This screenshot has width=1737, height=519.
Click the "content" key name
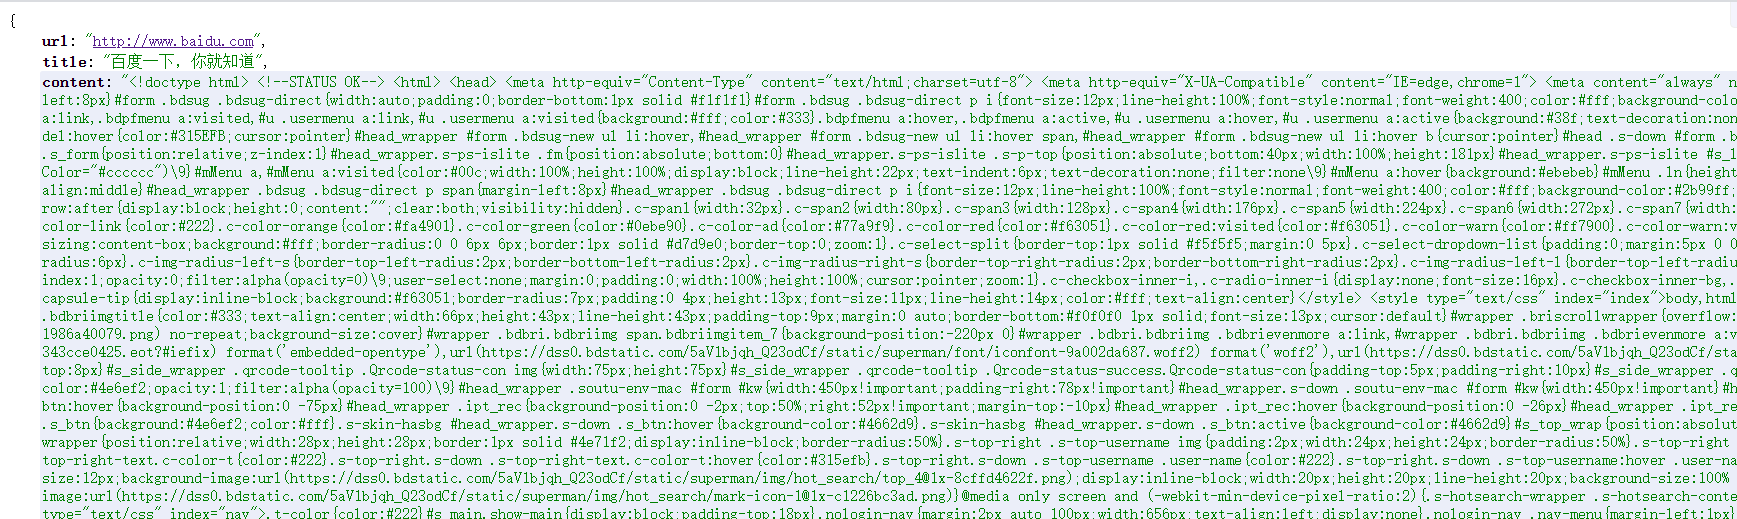(x=73, y=82)
